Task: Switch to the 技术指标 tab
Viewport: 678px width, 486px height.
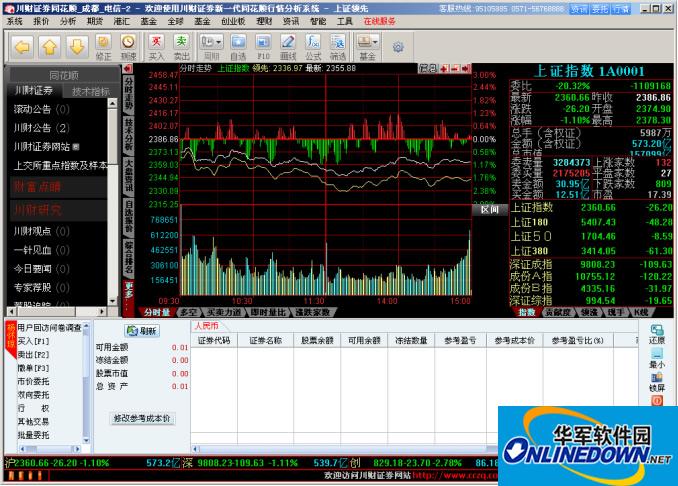Action: pyautogui.click(x=91, y=91)
